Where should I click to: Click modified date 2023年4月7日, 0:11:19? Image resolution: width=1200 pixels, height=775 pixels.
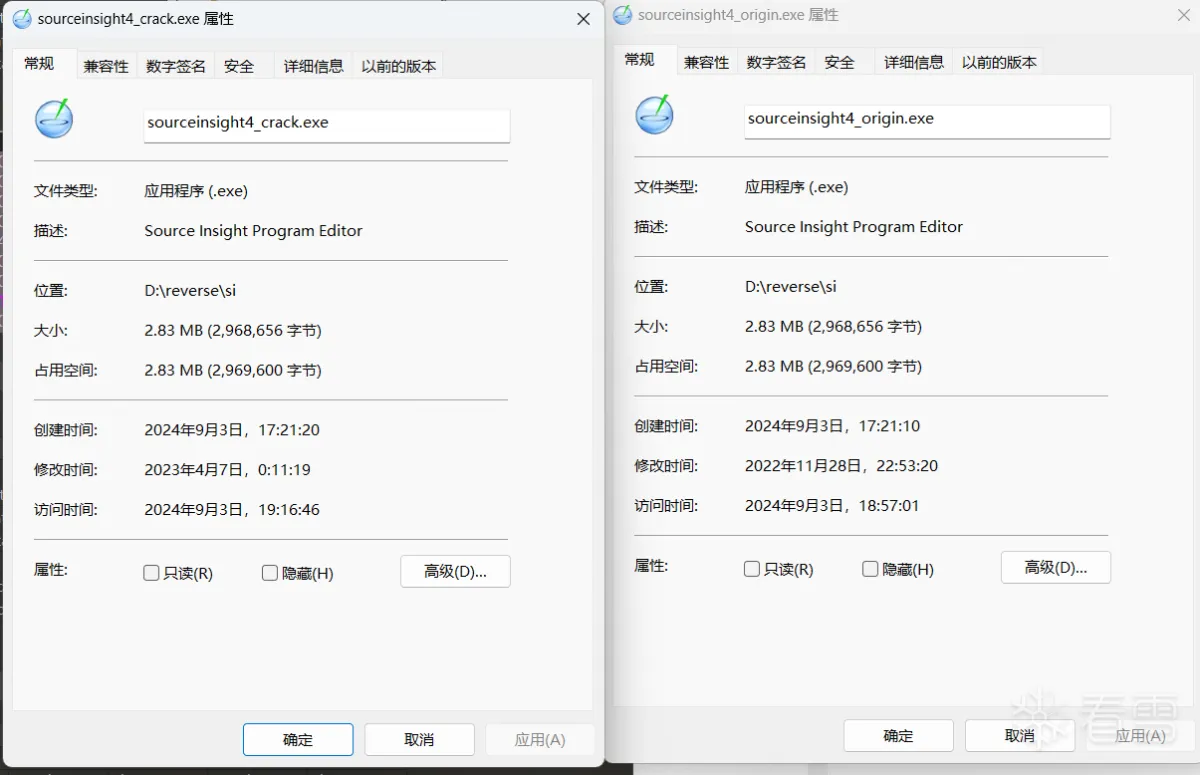tap(228, 470)
